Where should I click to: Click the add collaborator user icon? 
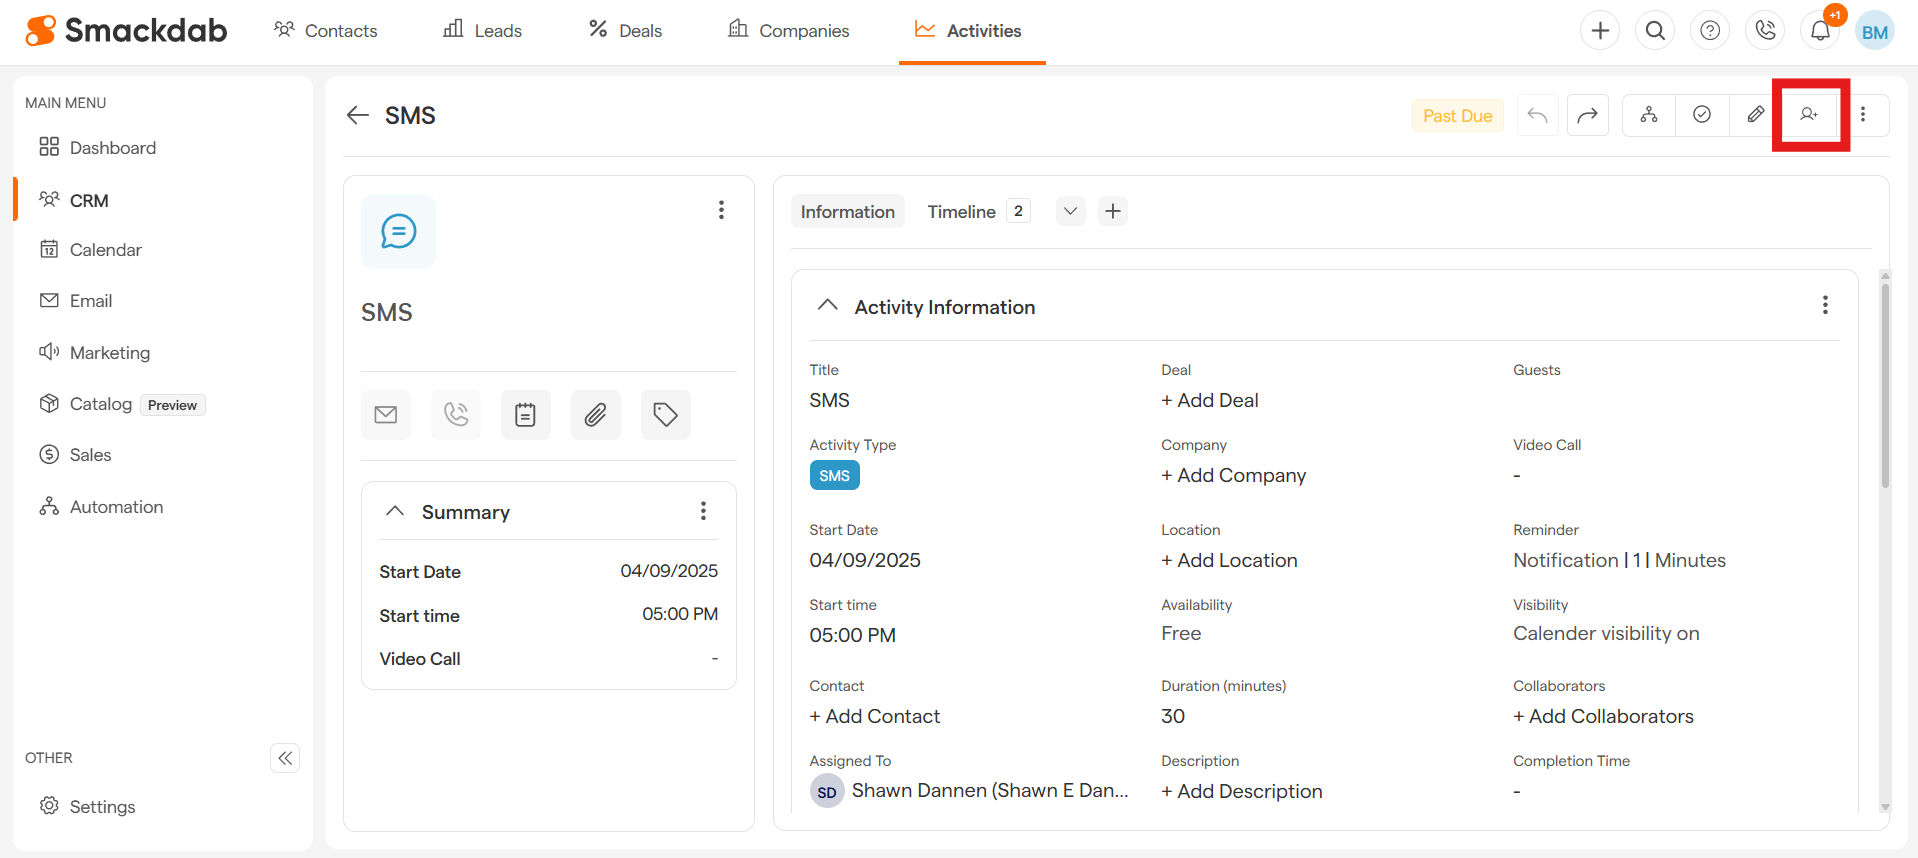coord(1809,115)
